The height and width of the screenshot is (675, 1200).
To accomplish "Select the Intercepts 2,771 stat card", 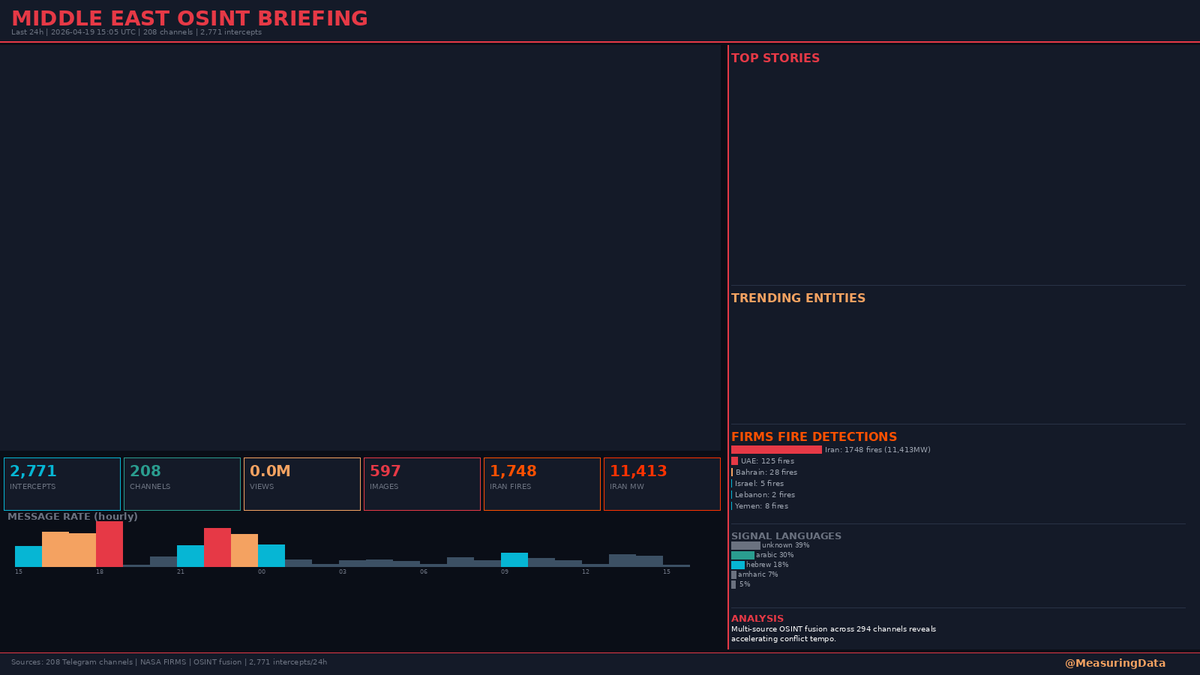I will [x=62, y=484].
